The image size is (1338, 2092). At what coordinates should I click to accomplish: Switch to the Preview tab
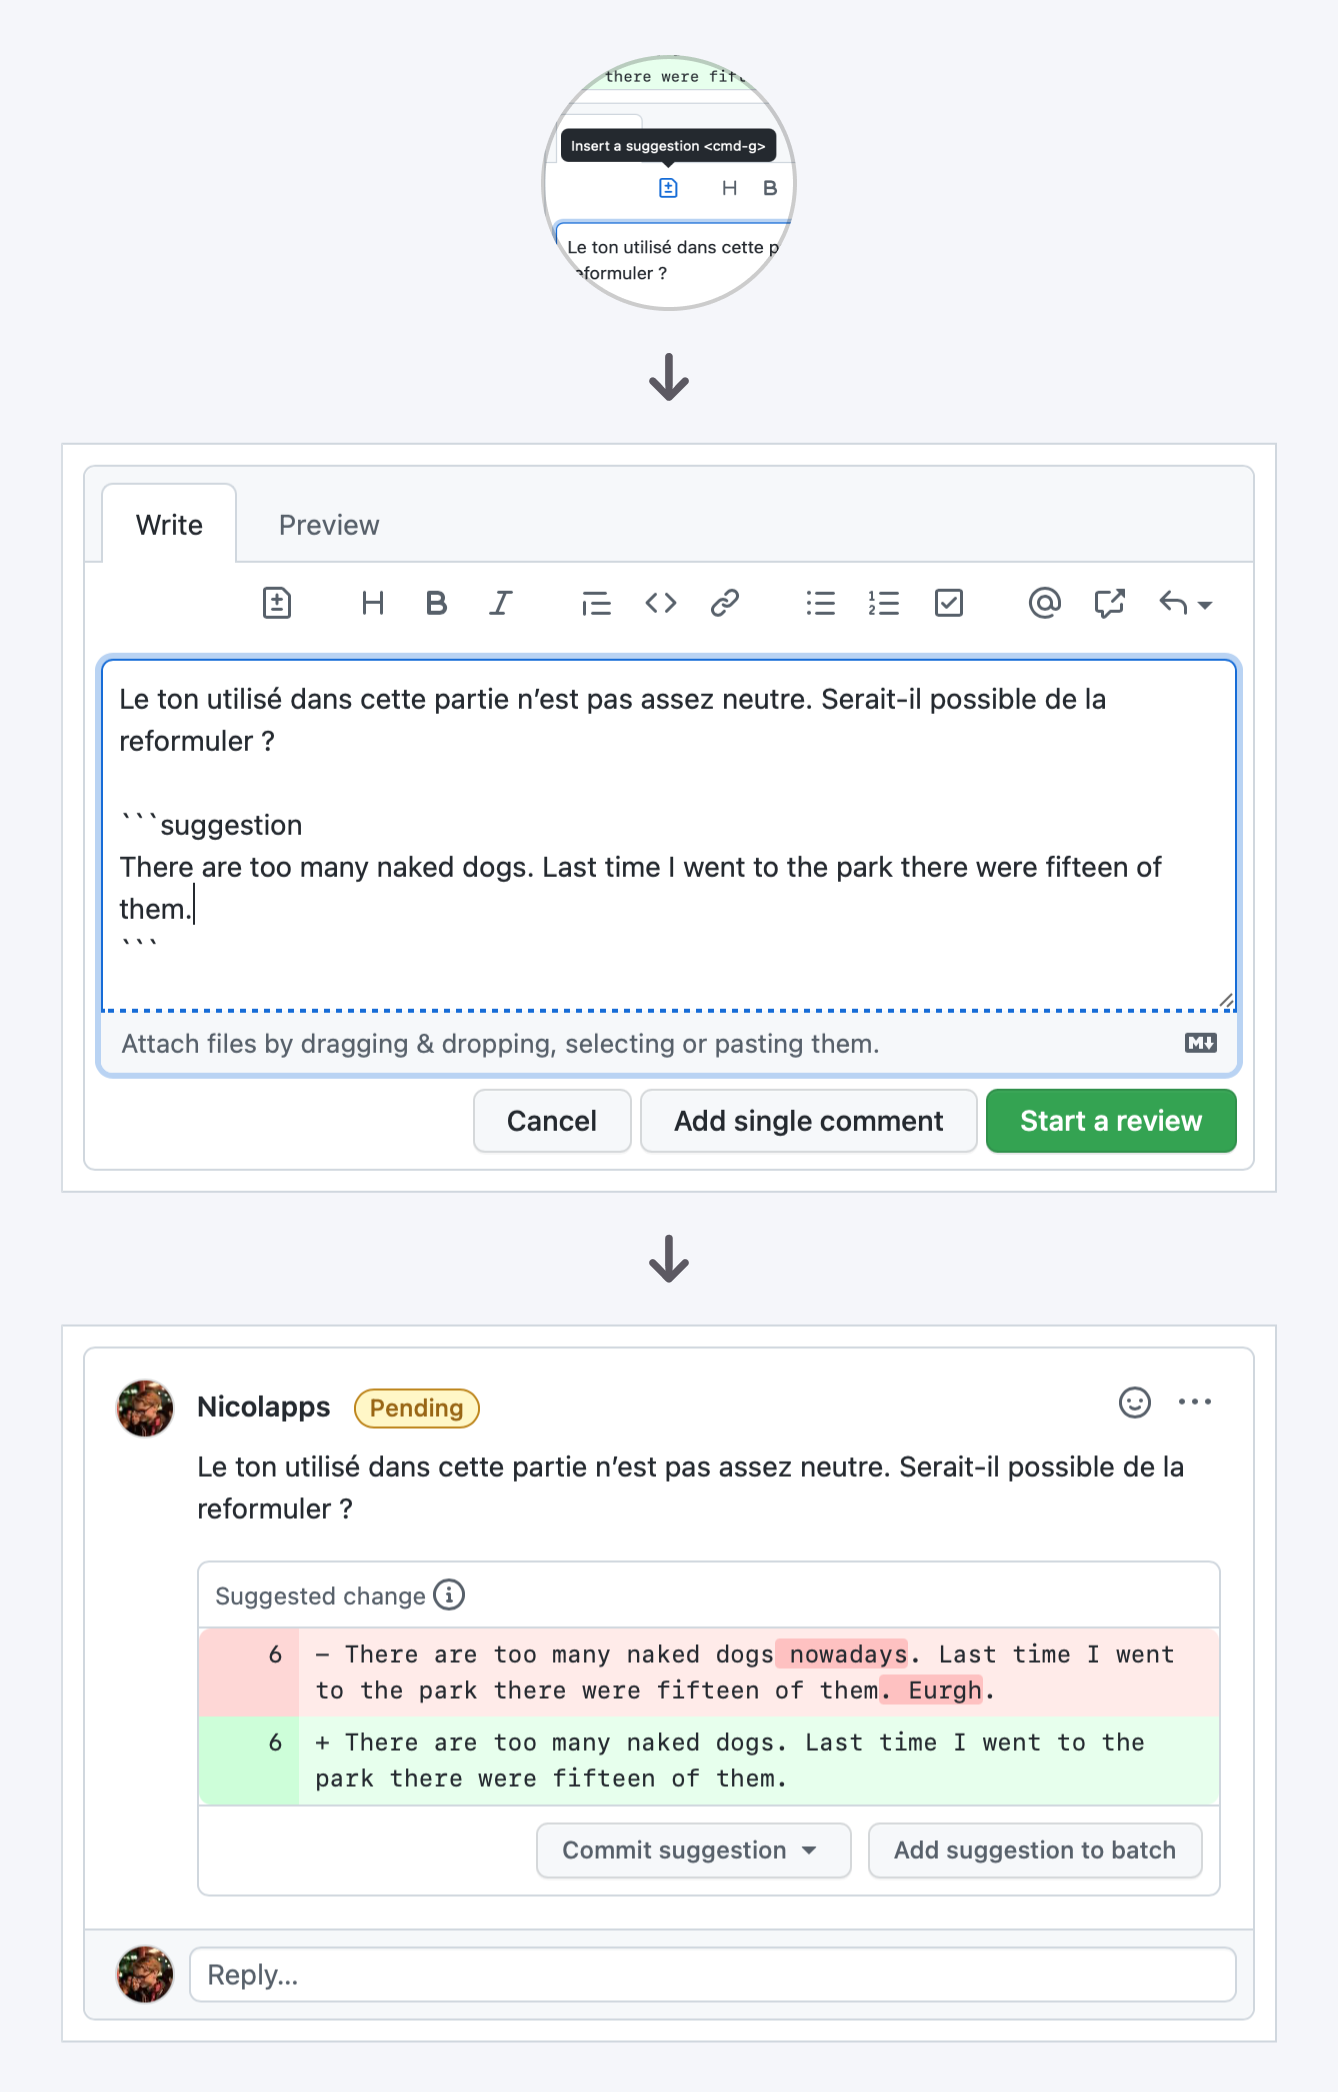(329, 525)
